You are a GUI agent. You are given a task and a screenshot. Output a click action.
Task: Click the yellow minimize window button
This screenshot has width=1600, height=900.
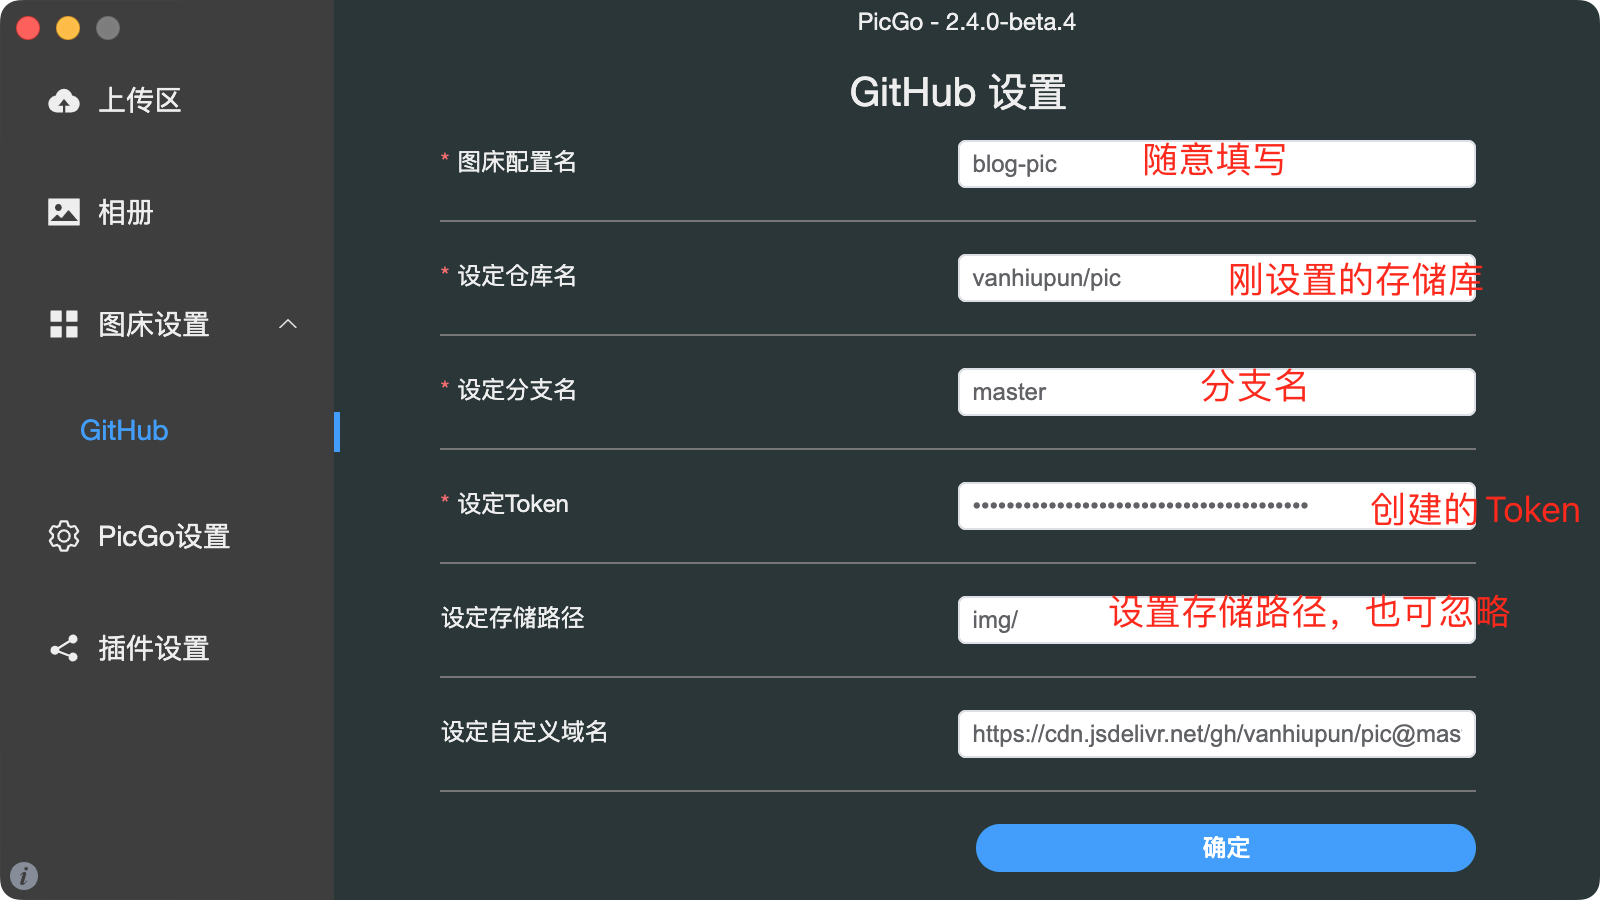click(68, 28)
